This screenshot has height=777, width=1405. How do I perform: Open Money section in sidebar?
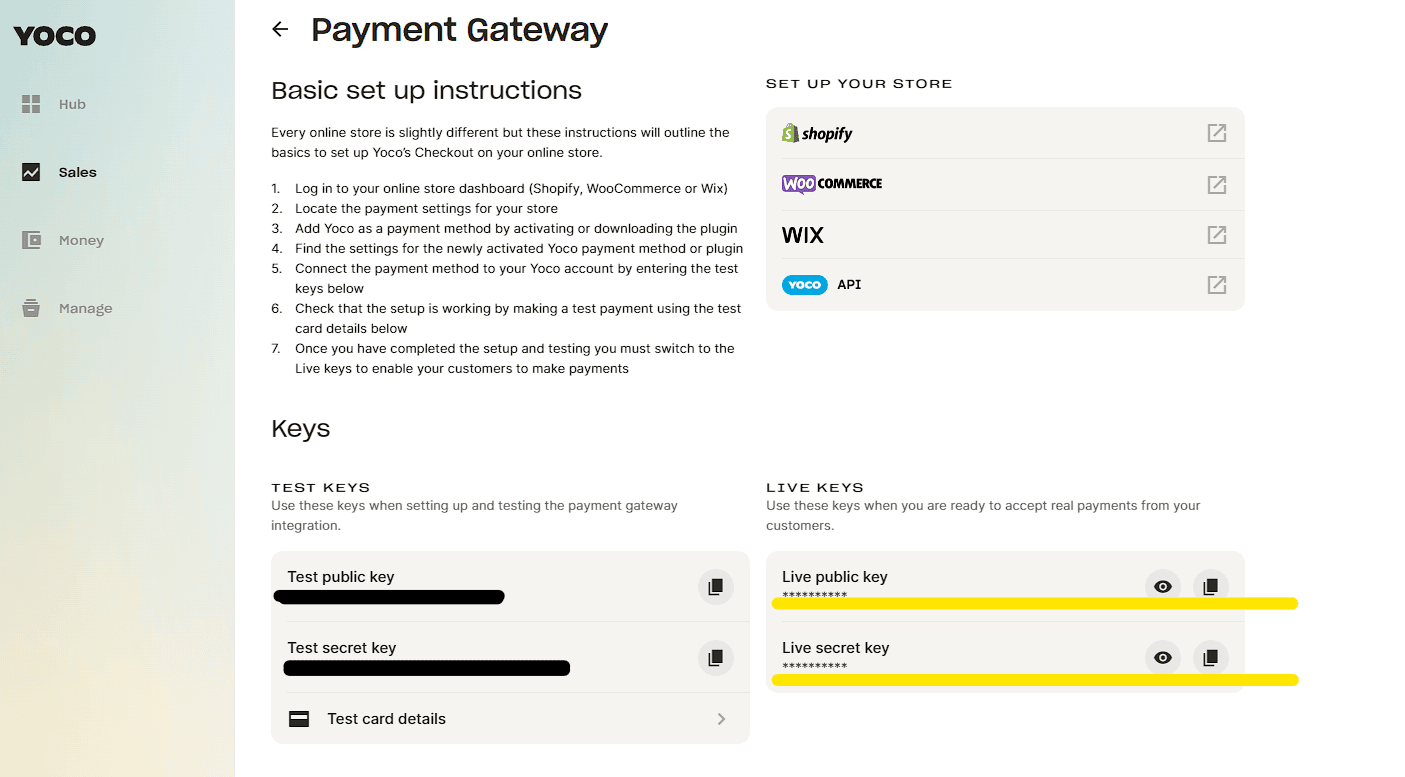click(x=81, y=240)
